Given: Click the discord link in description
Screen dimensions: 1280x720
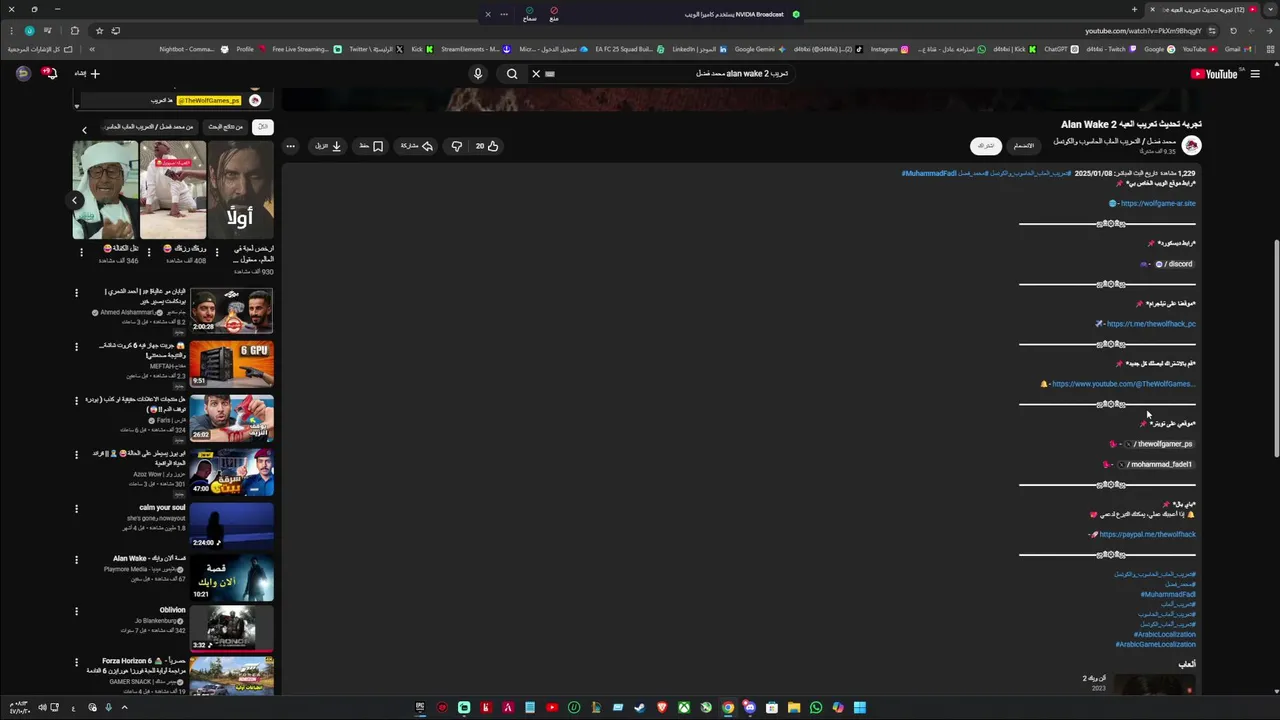Looking at the screenshot, I should tap(1174, 264).
